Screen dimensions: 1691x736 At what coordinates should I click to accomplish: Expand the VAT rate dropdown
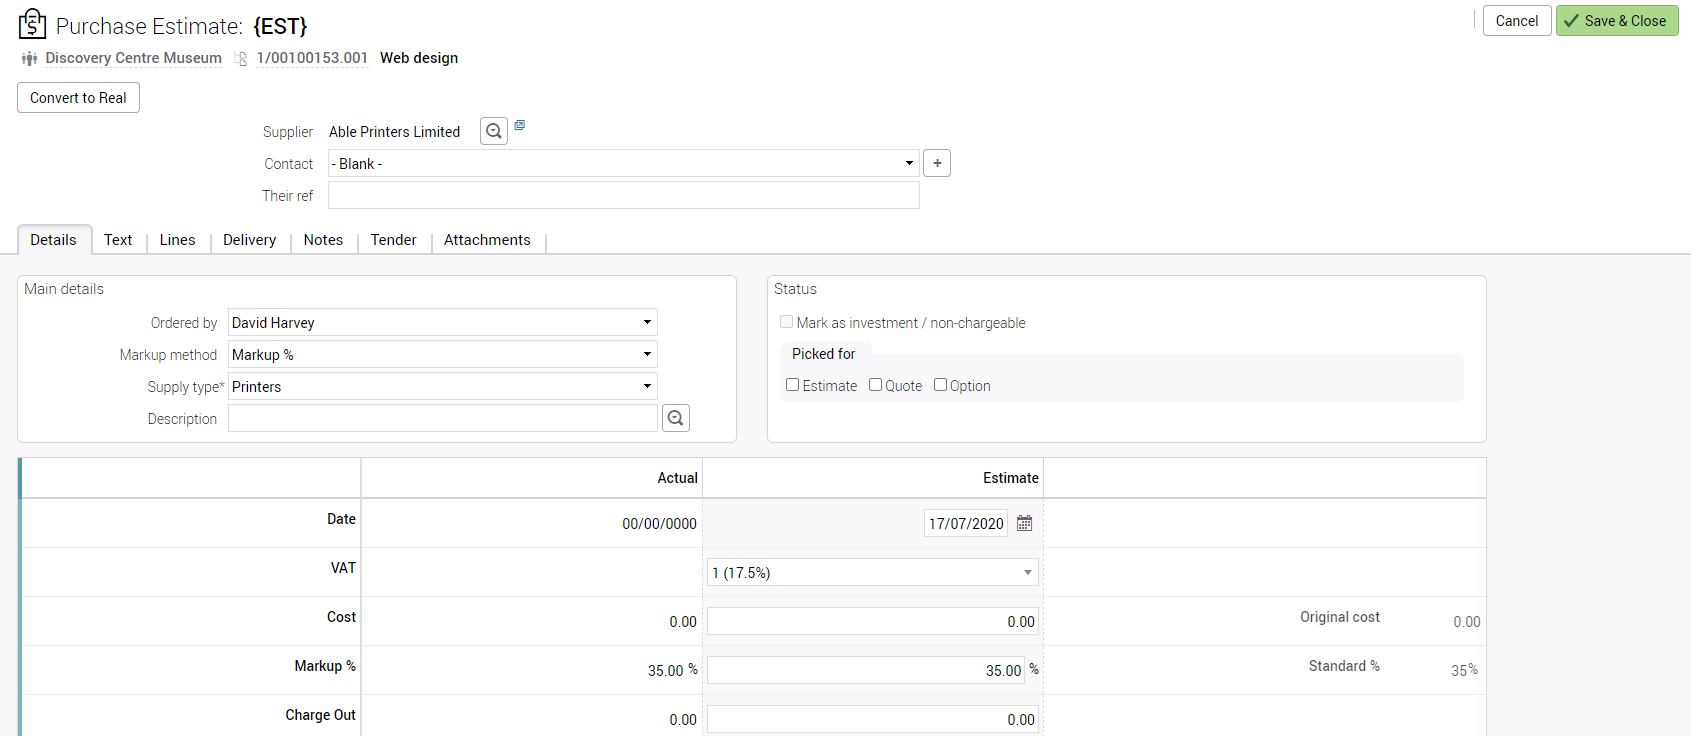coord(1027,572)
